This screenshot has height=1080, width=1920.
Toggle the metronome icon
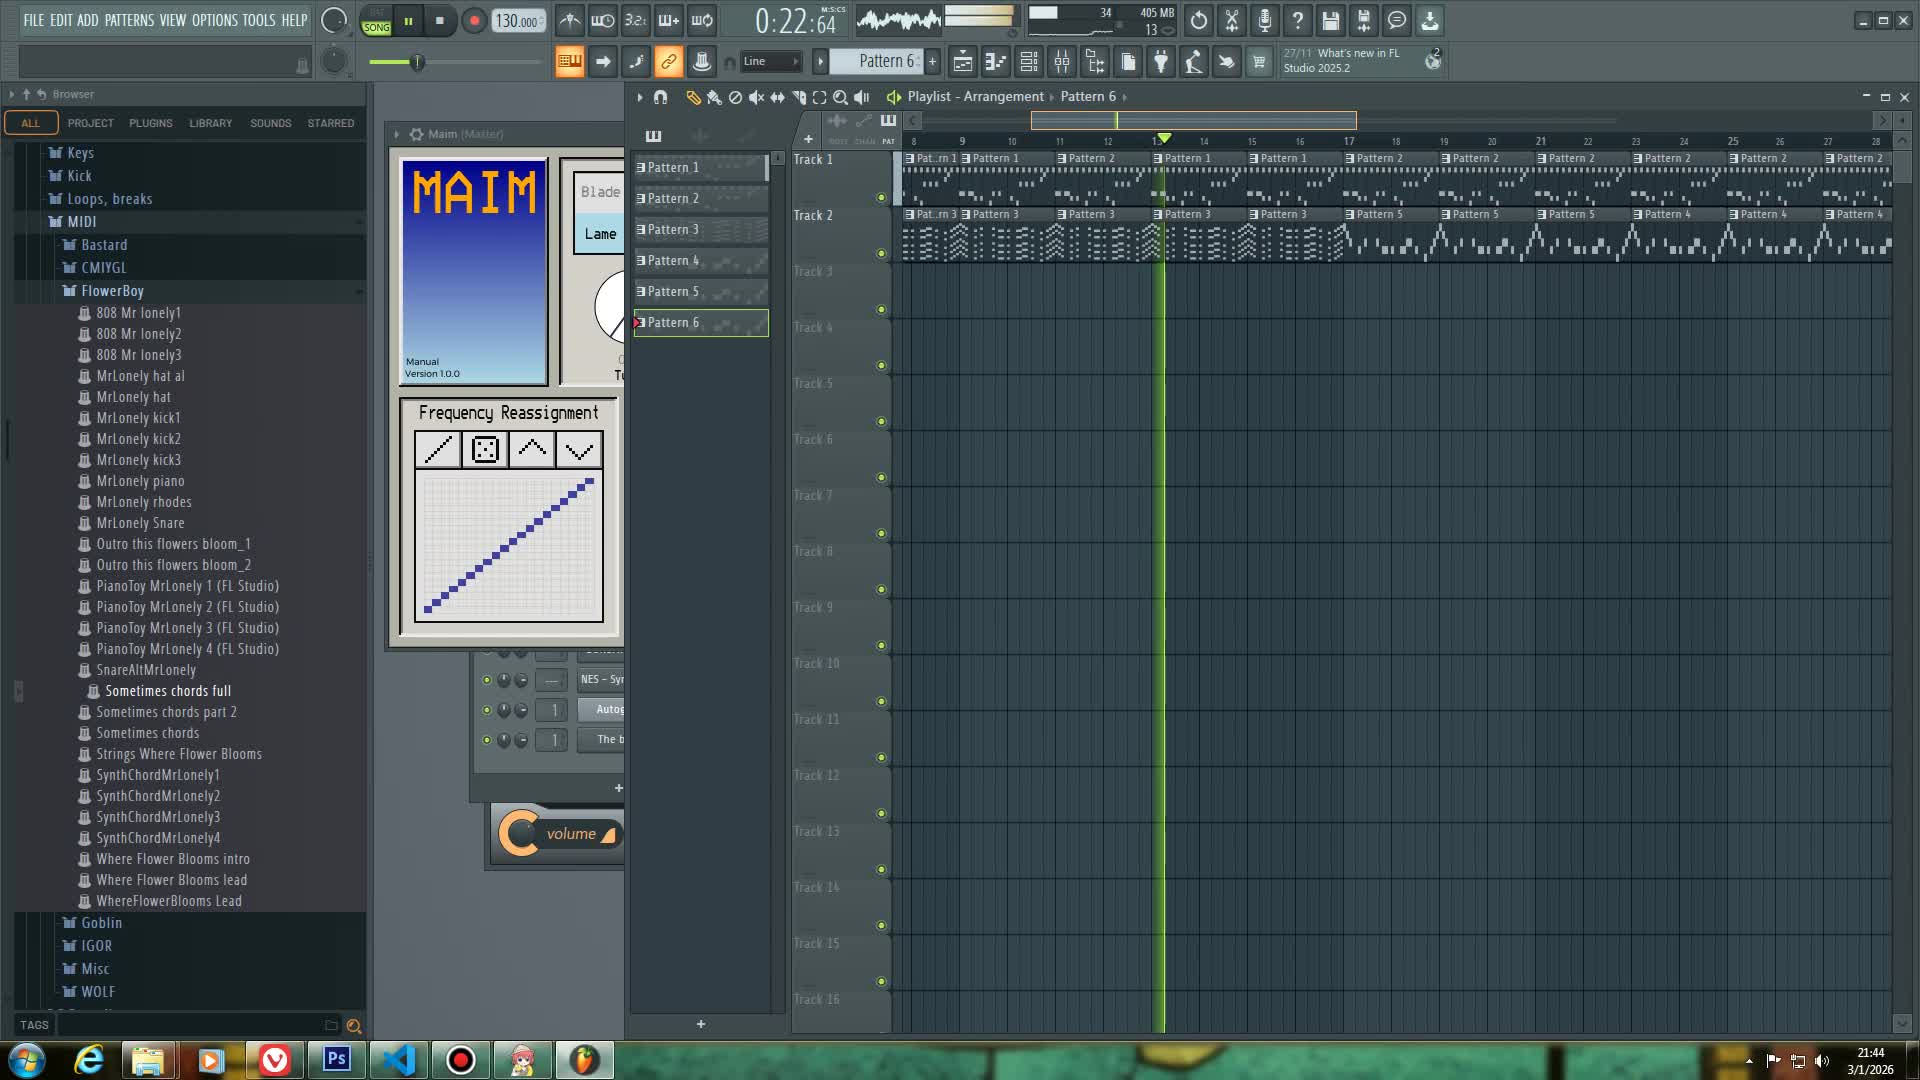pos(569,20)
